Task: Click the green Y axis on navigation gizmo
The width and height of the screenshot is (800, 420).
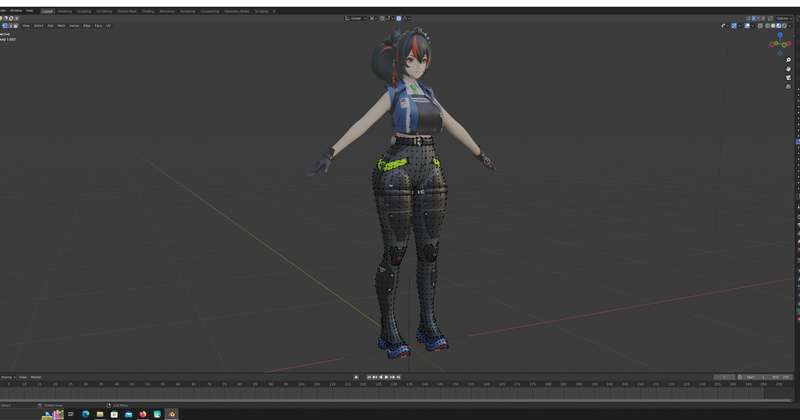Action: click(x=785, y=46)
